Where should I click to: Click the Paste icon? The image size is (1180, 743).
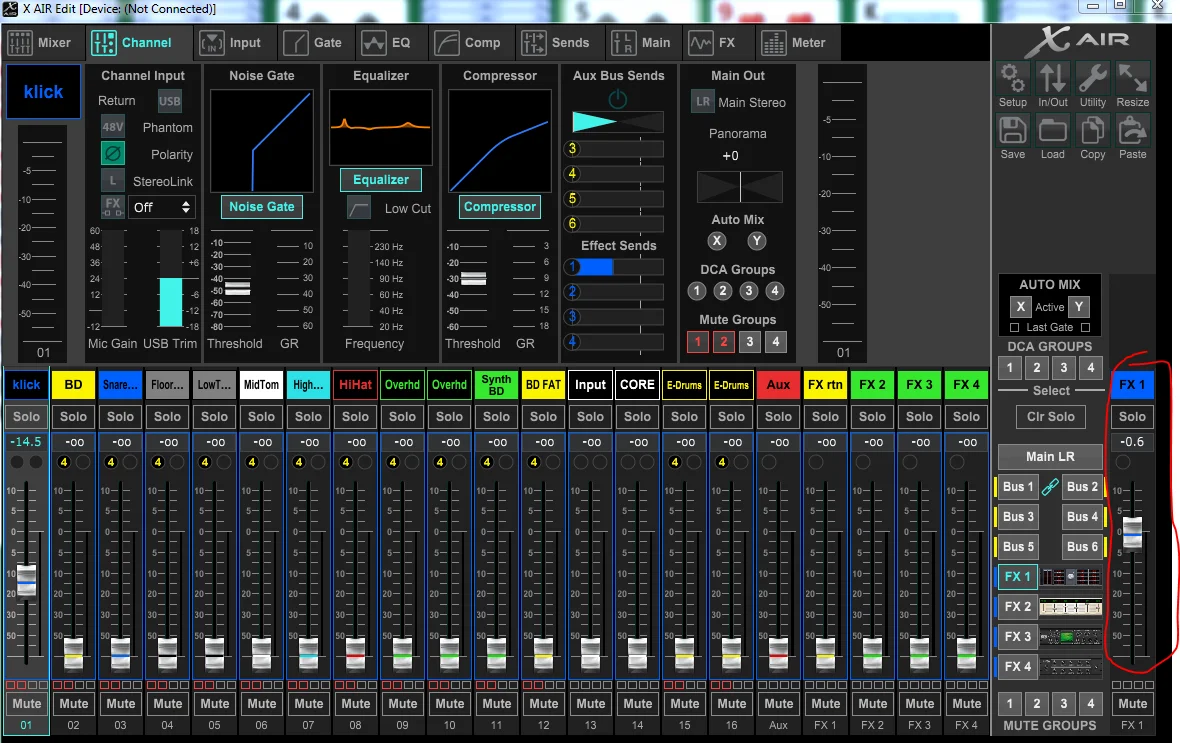[1133, 130]
